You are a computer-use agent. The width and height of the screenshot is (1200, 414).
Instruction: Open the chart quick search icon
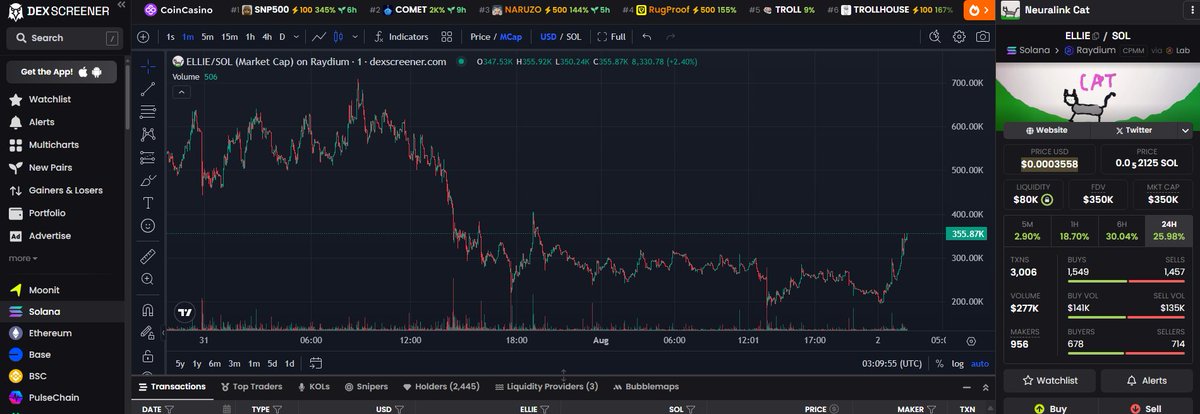click(935, 37)
